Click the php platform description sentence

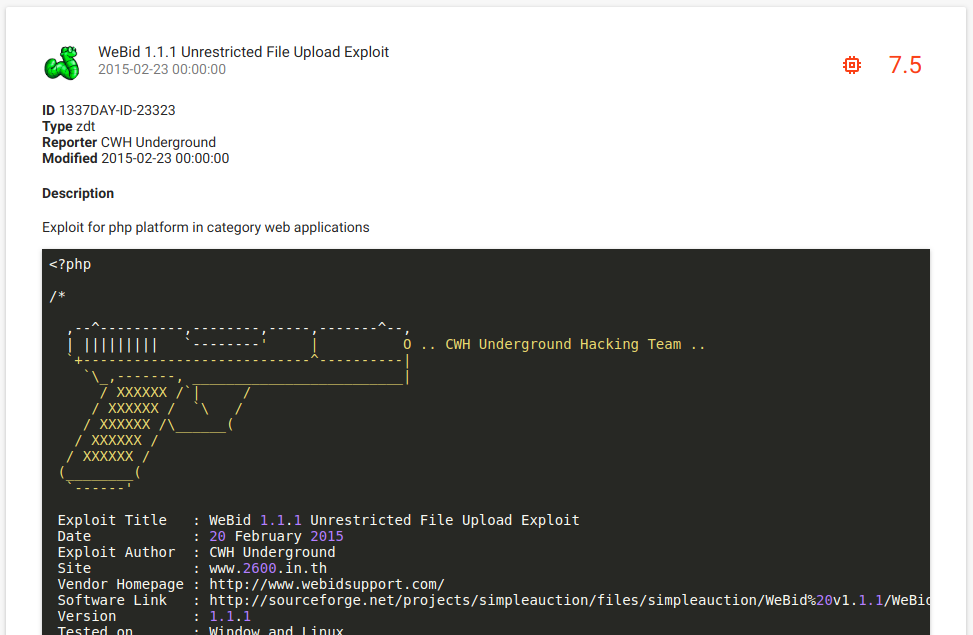point(205,227)
